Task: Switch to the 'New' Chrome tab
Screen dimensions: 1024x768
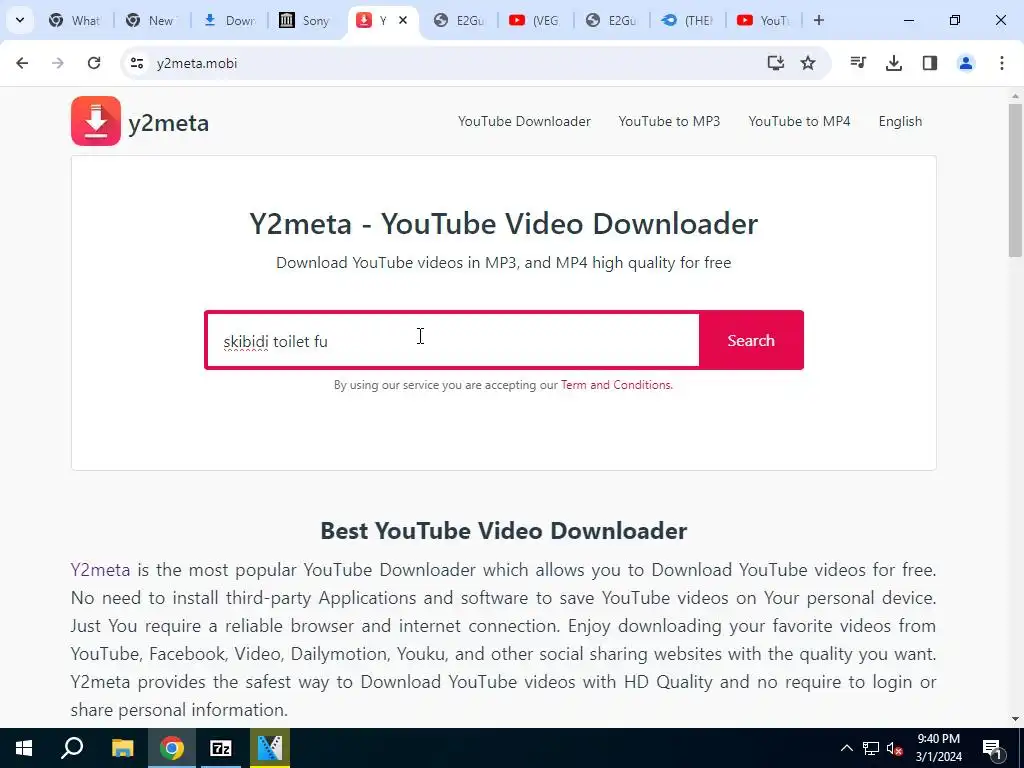Action: point(152,20)
